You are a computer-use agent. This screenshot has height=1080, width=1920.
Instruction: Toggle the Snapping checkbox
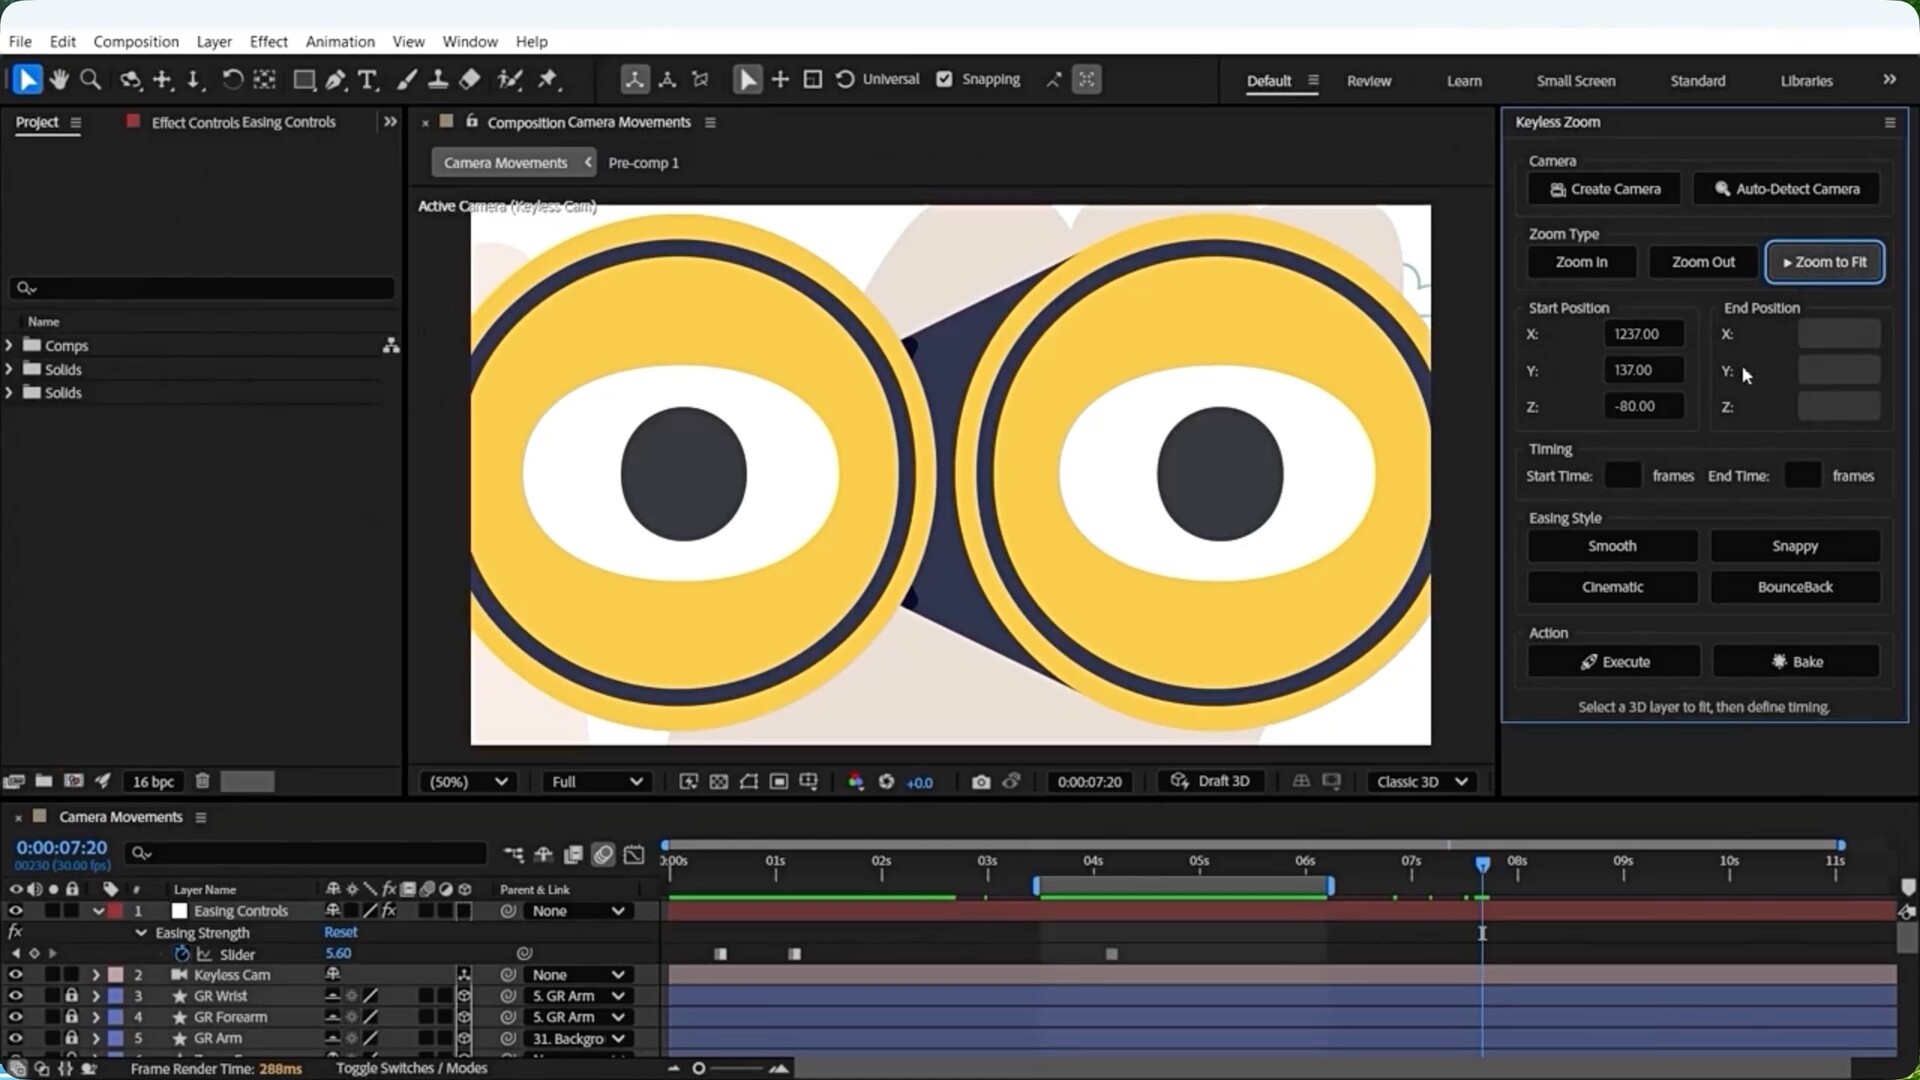[x=944, y=79]
